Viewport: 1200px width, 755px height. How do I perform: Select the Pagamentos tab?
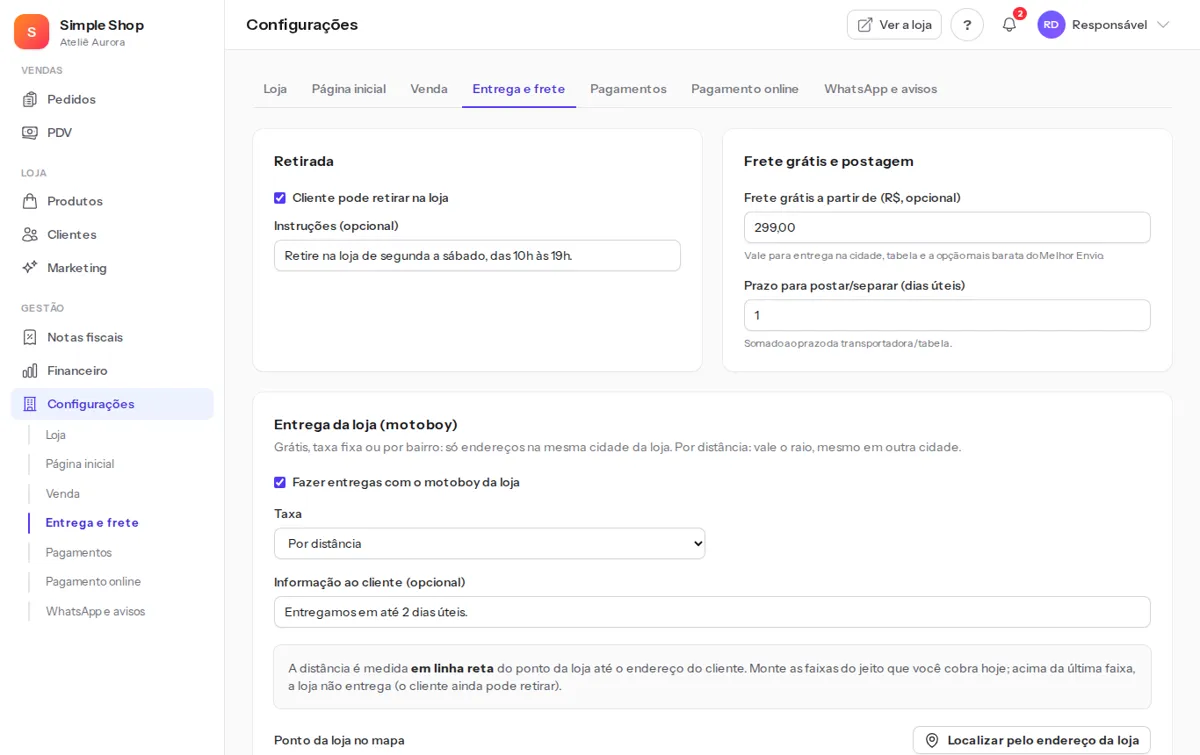tap(628, 89)
